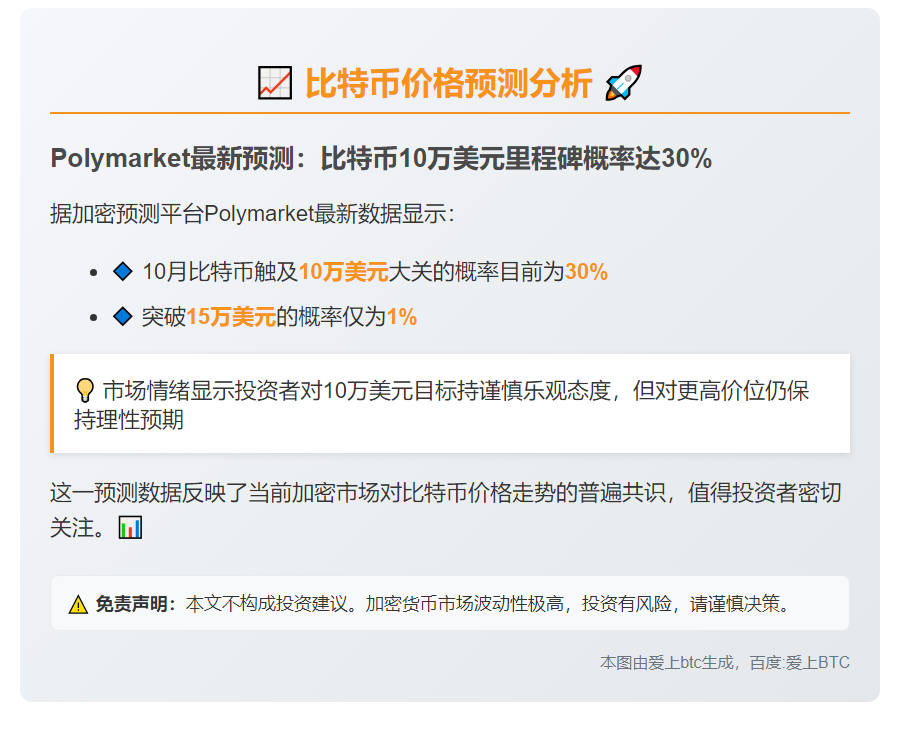Click the Polymarket最新预测 subheading

(380, 158)
